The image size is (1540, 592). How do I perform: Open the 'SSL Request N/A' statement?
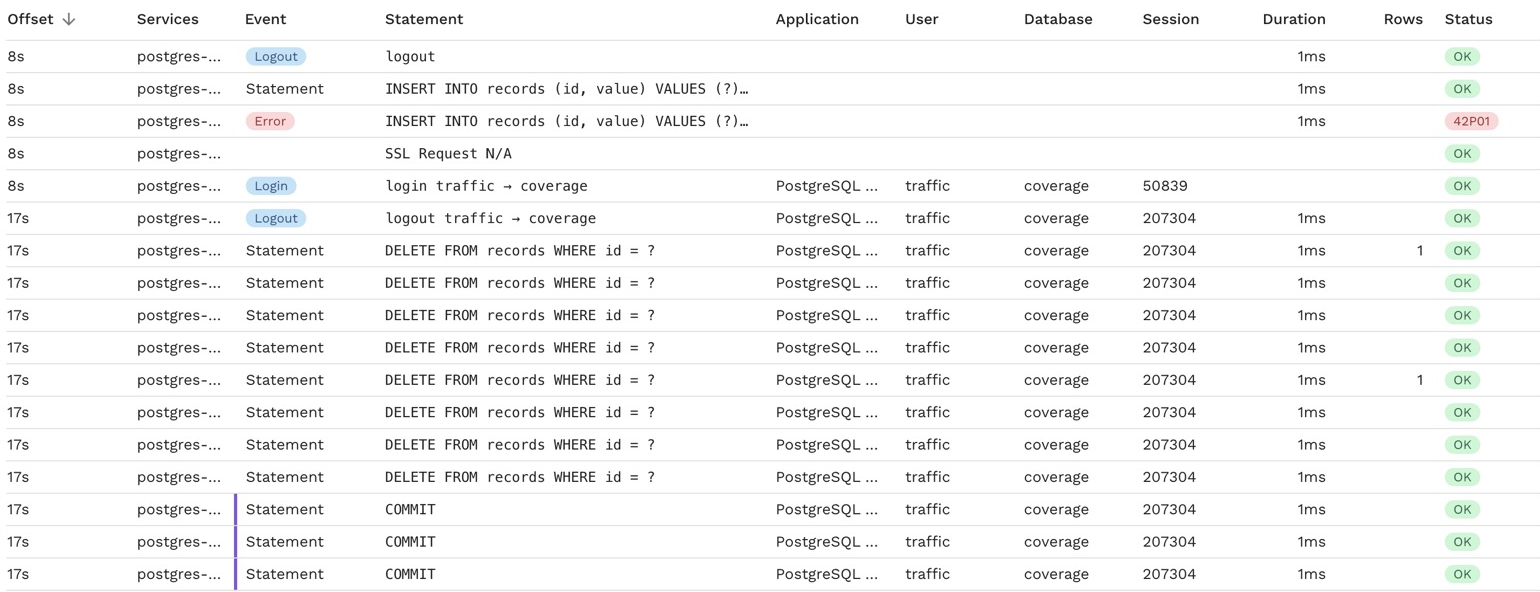pos(448,154)
